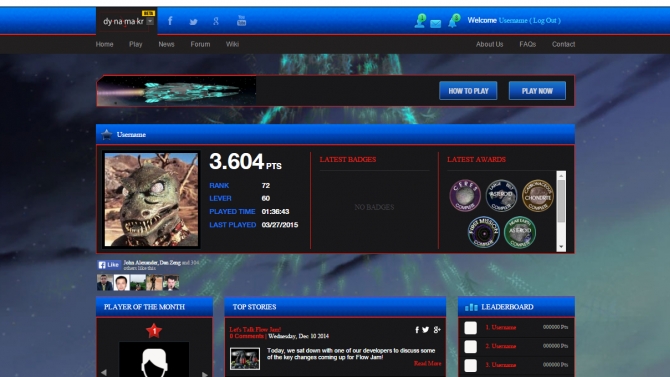670x377 pixels.
Task: Click the last friend photo under Like
Action: [171, 283]
